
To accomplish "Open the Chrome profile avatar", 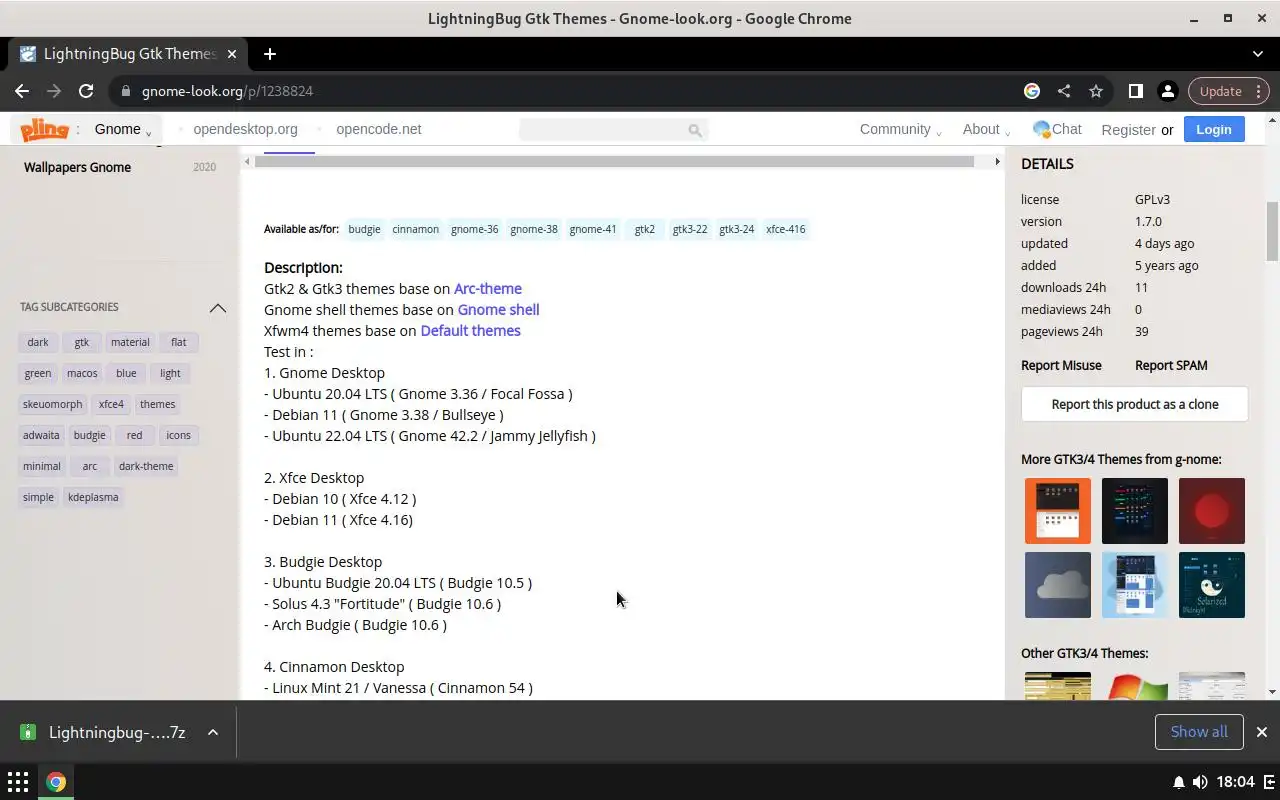I will coord(1167,91).
